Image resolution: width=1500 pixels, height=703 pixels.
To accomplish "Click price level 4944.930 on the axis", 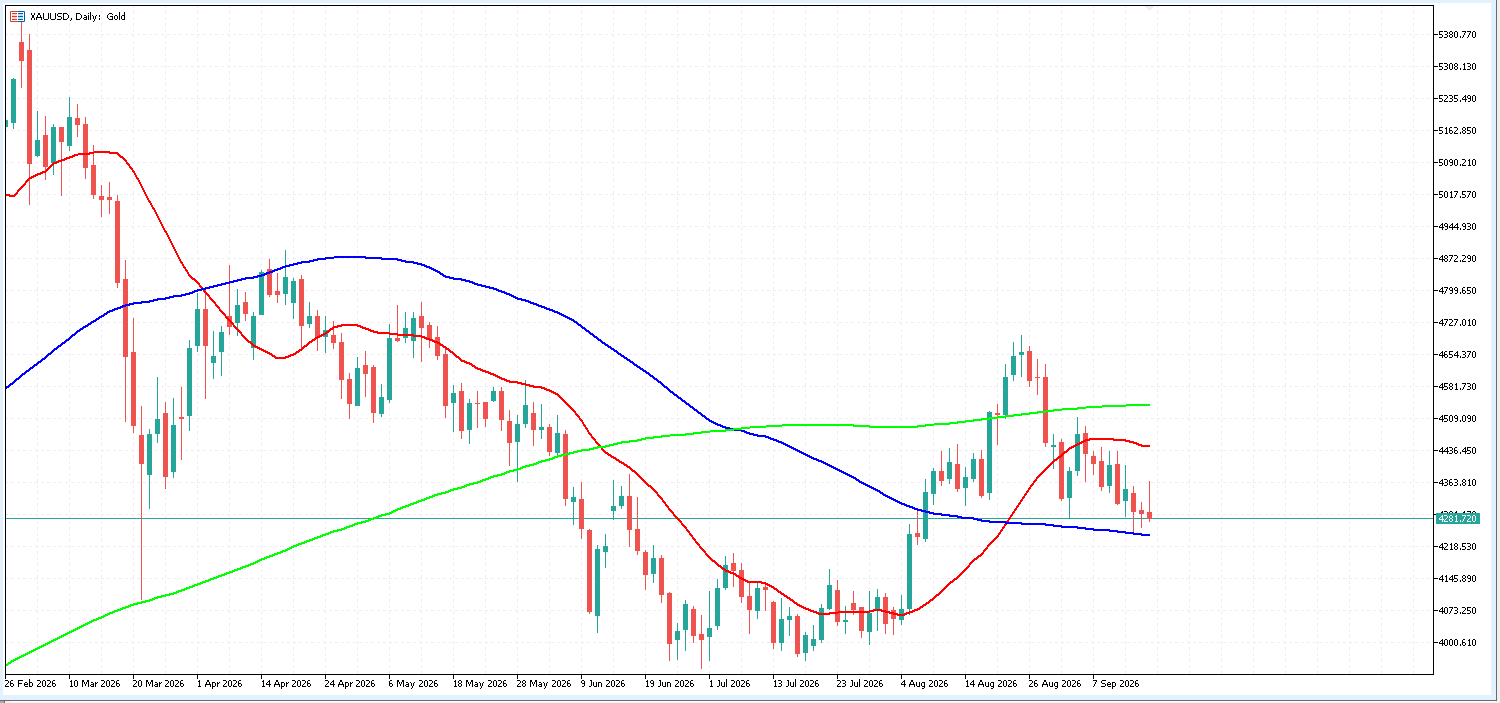I will click(1456, 227).
